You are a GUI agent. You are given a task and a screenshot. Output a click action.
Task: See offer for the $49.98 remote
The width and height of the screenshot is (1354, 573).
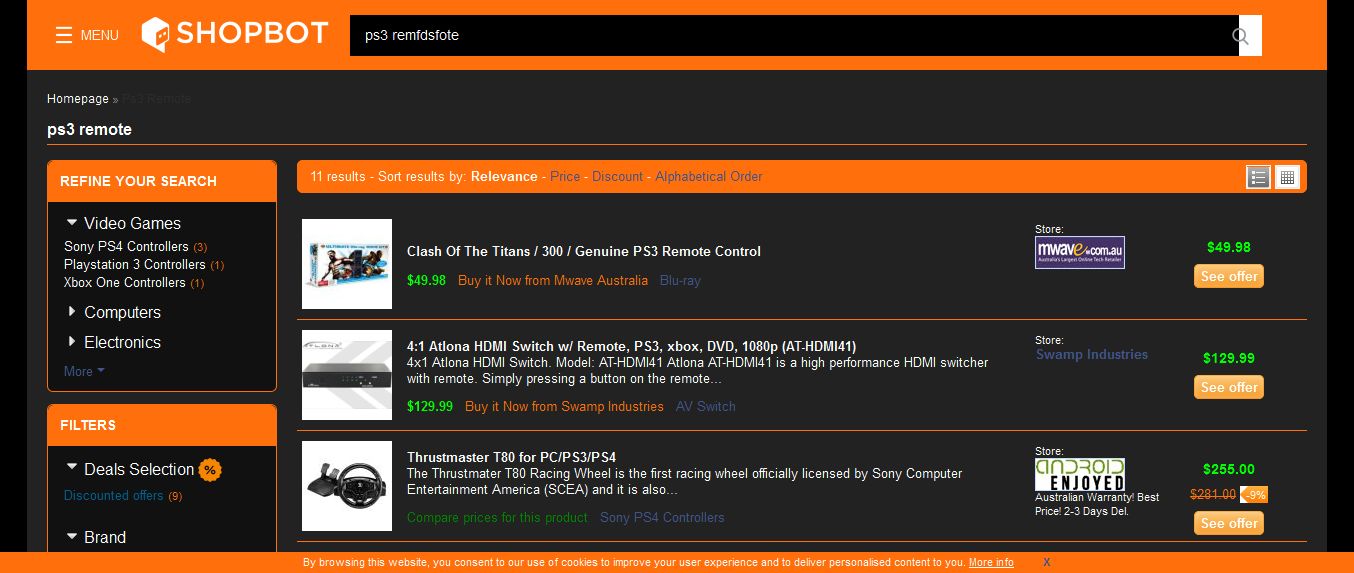(x=1229, y=276)
